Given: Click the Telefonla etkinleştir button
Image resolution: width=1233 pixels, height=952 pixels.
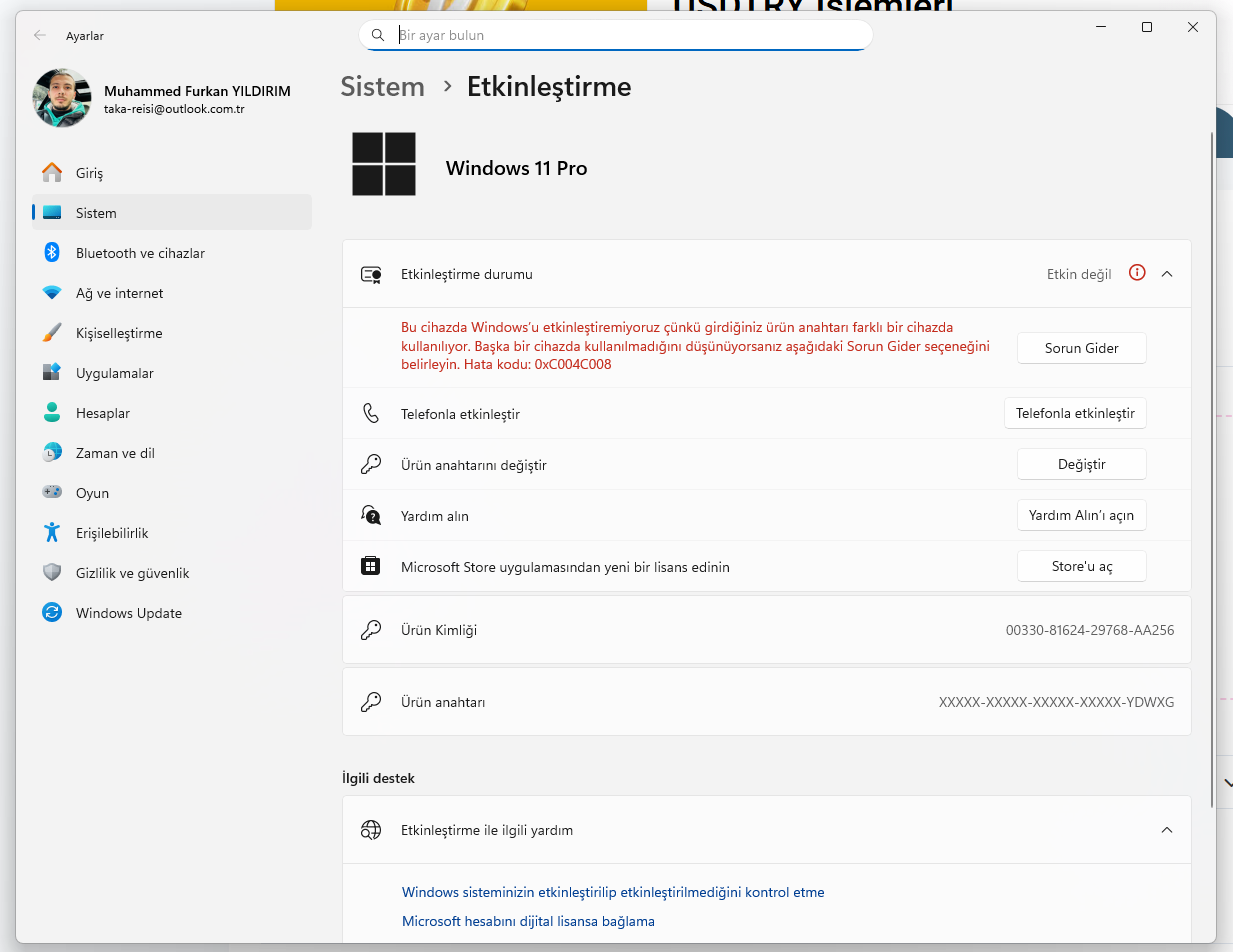Looking at the screenshot, I should tap(1075, 413).
